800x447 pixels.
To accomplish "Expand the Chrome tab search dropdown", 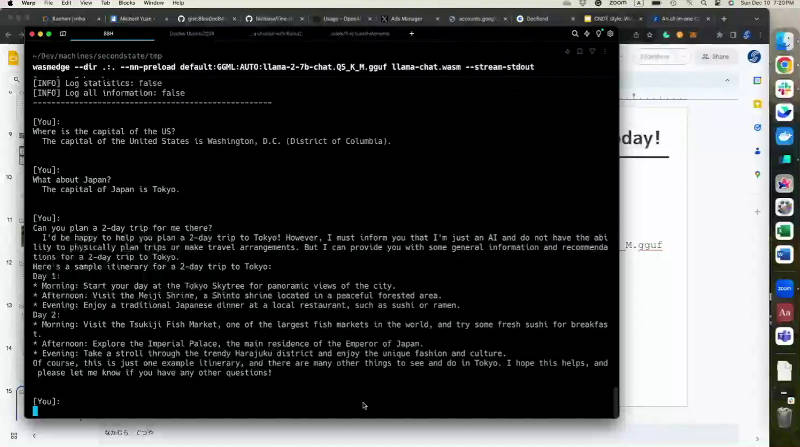I will pyautogui.click(x=757, y=19).
